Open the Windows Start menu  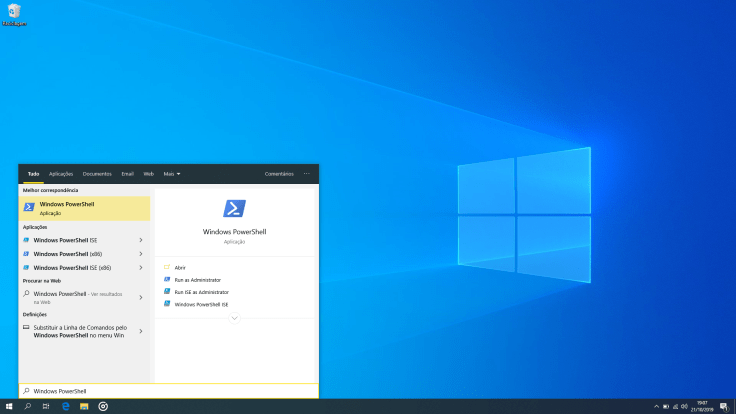tap(9, 406)
